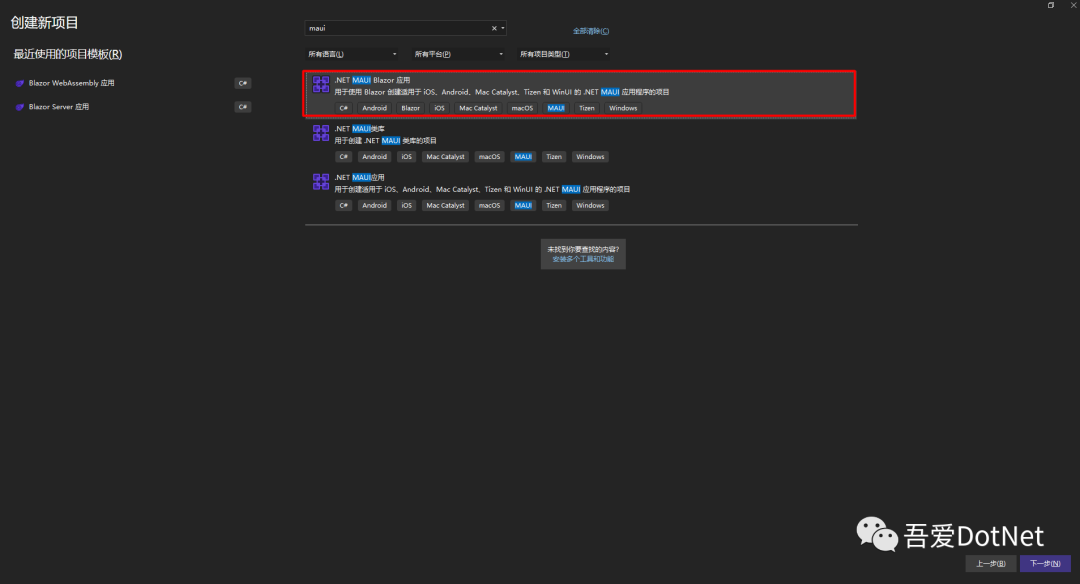Clear the maui search text with X
The height and width of the screenshot is (584, 1080).
(x=494, y=28)
